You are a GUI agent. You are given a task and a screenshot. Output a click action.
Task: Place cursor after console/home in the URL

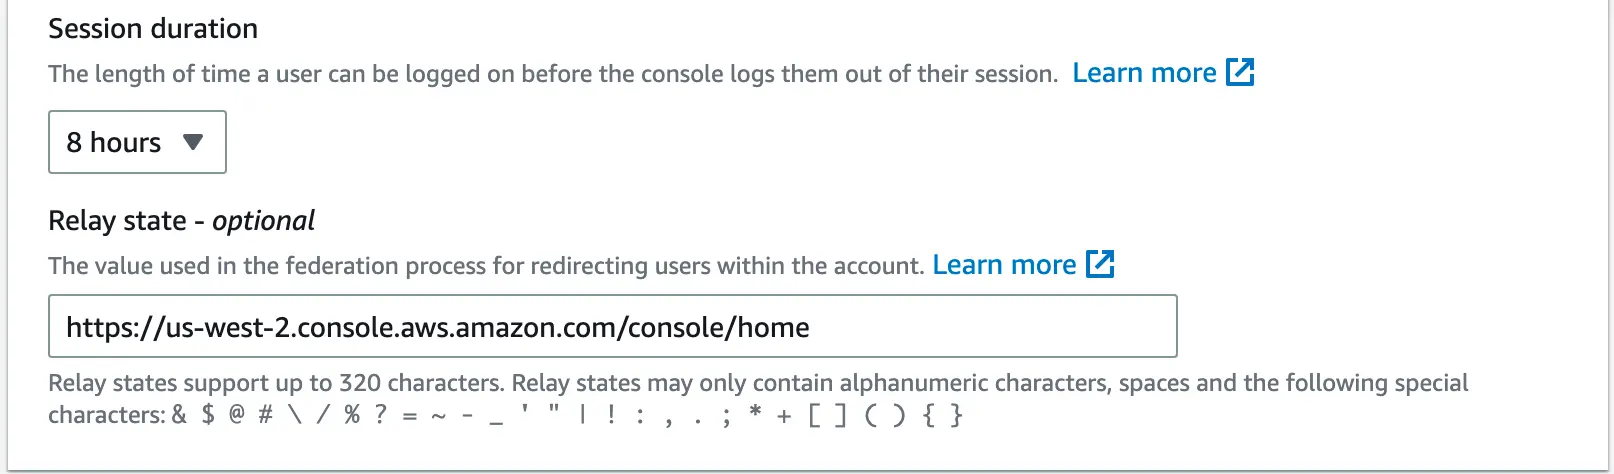coord(811,328)
